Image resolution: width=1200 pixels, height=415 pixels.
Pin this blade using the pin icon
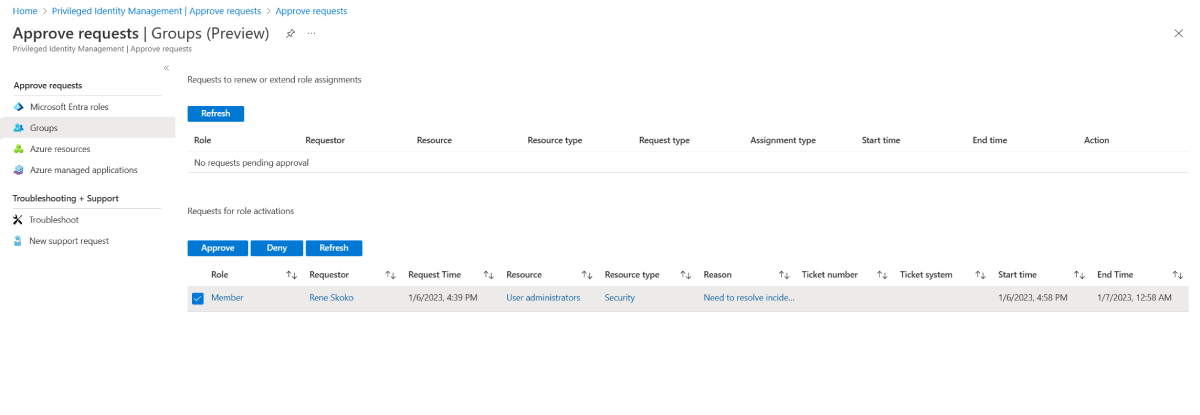(290, 33)
